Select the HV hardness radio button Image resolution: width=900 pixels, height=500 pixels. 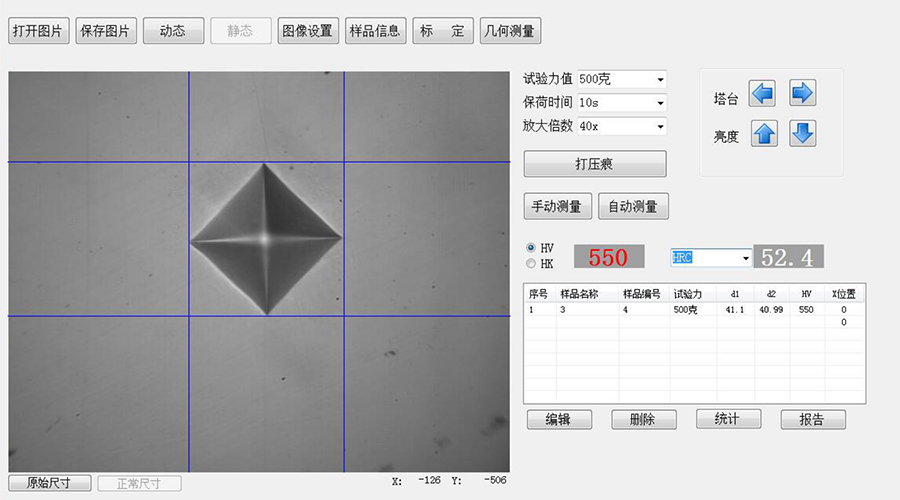click(531, 247)
